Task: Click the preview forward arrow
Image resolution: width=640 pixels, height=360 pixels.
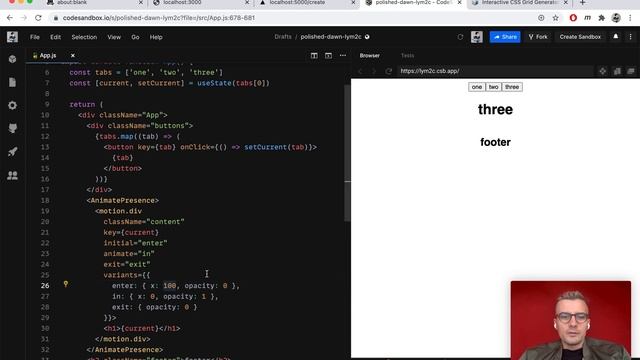Action: tap(374, 71)
